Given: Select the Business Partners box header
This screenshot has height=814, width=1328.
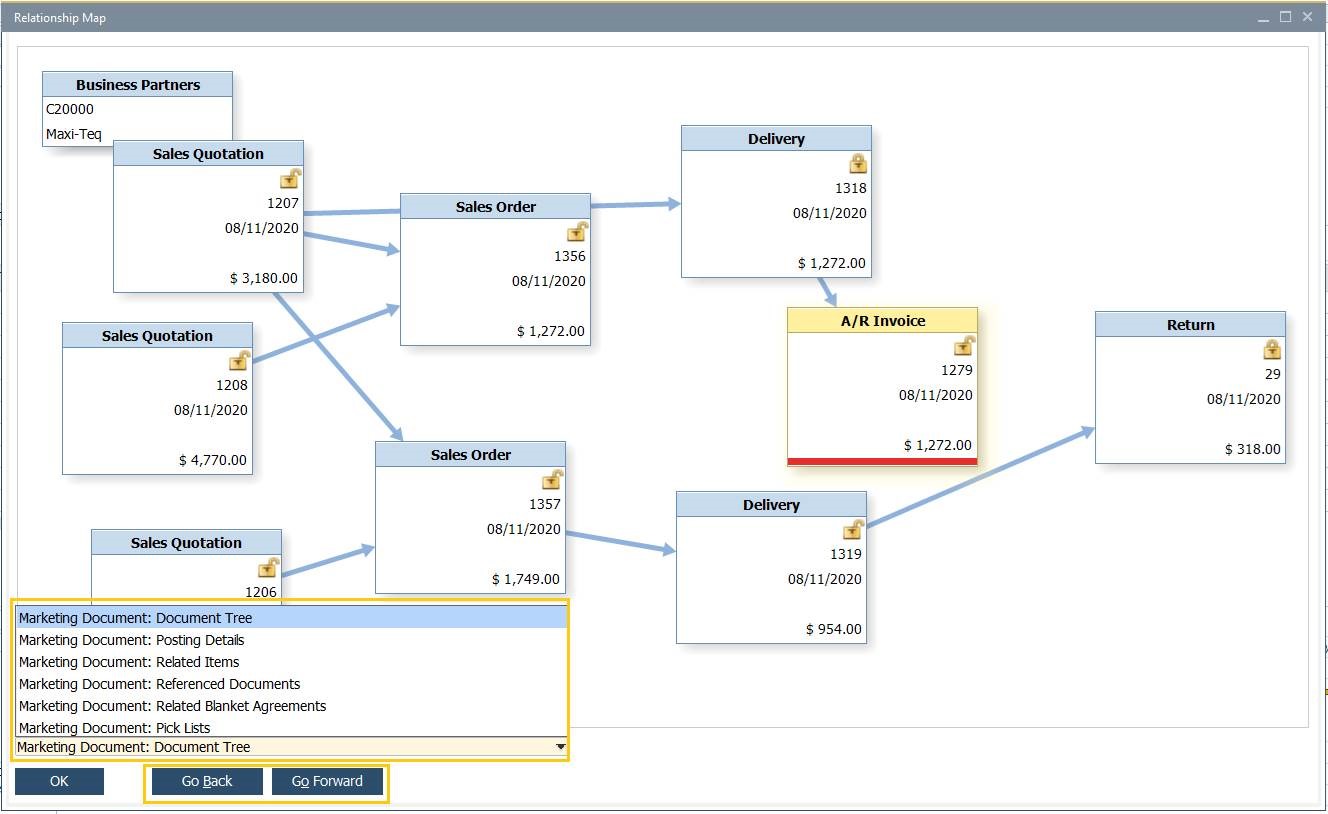Looking at the screenshot, I should pos(138,85).
